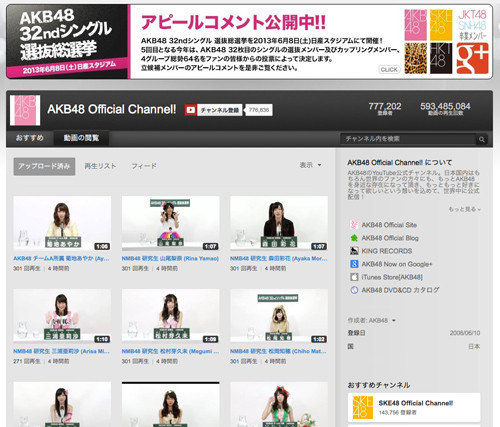Focus the チャンネル内を検索 field
Image resolution: width=500 pixels, height=427 pixels.
coord(409,139)
